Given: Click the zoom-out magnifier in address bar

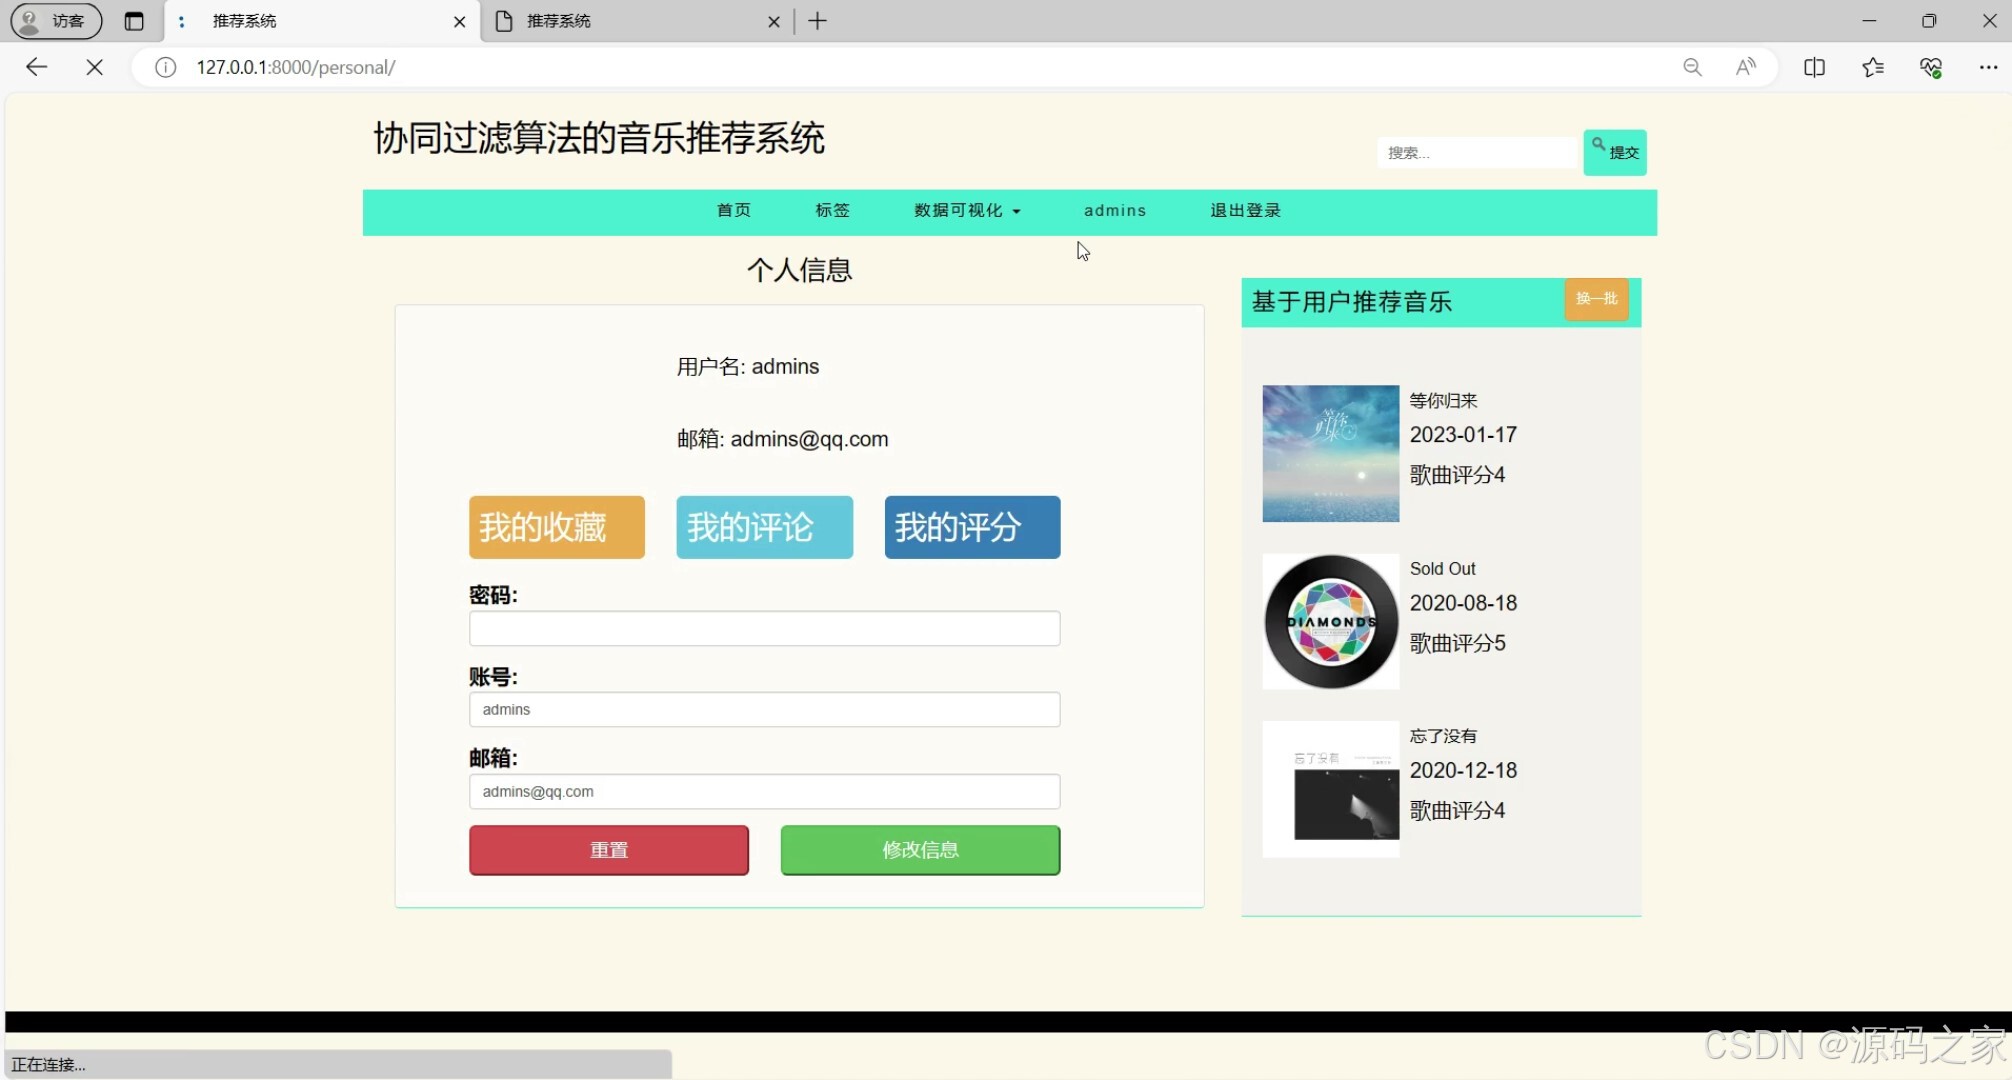Looking at the screenshot, I should 1692,67.
